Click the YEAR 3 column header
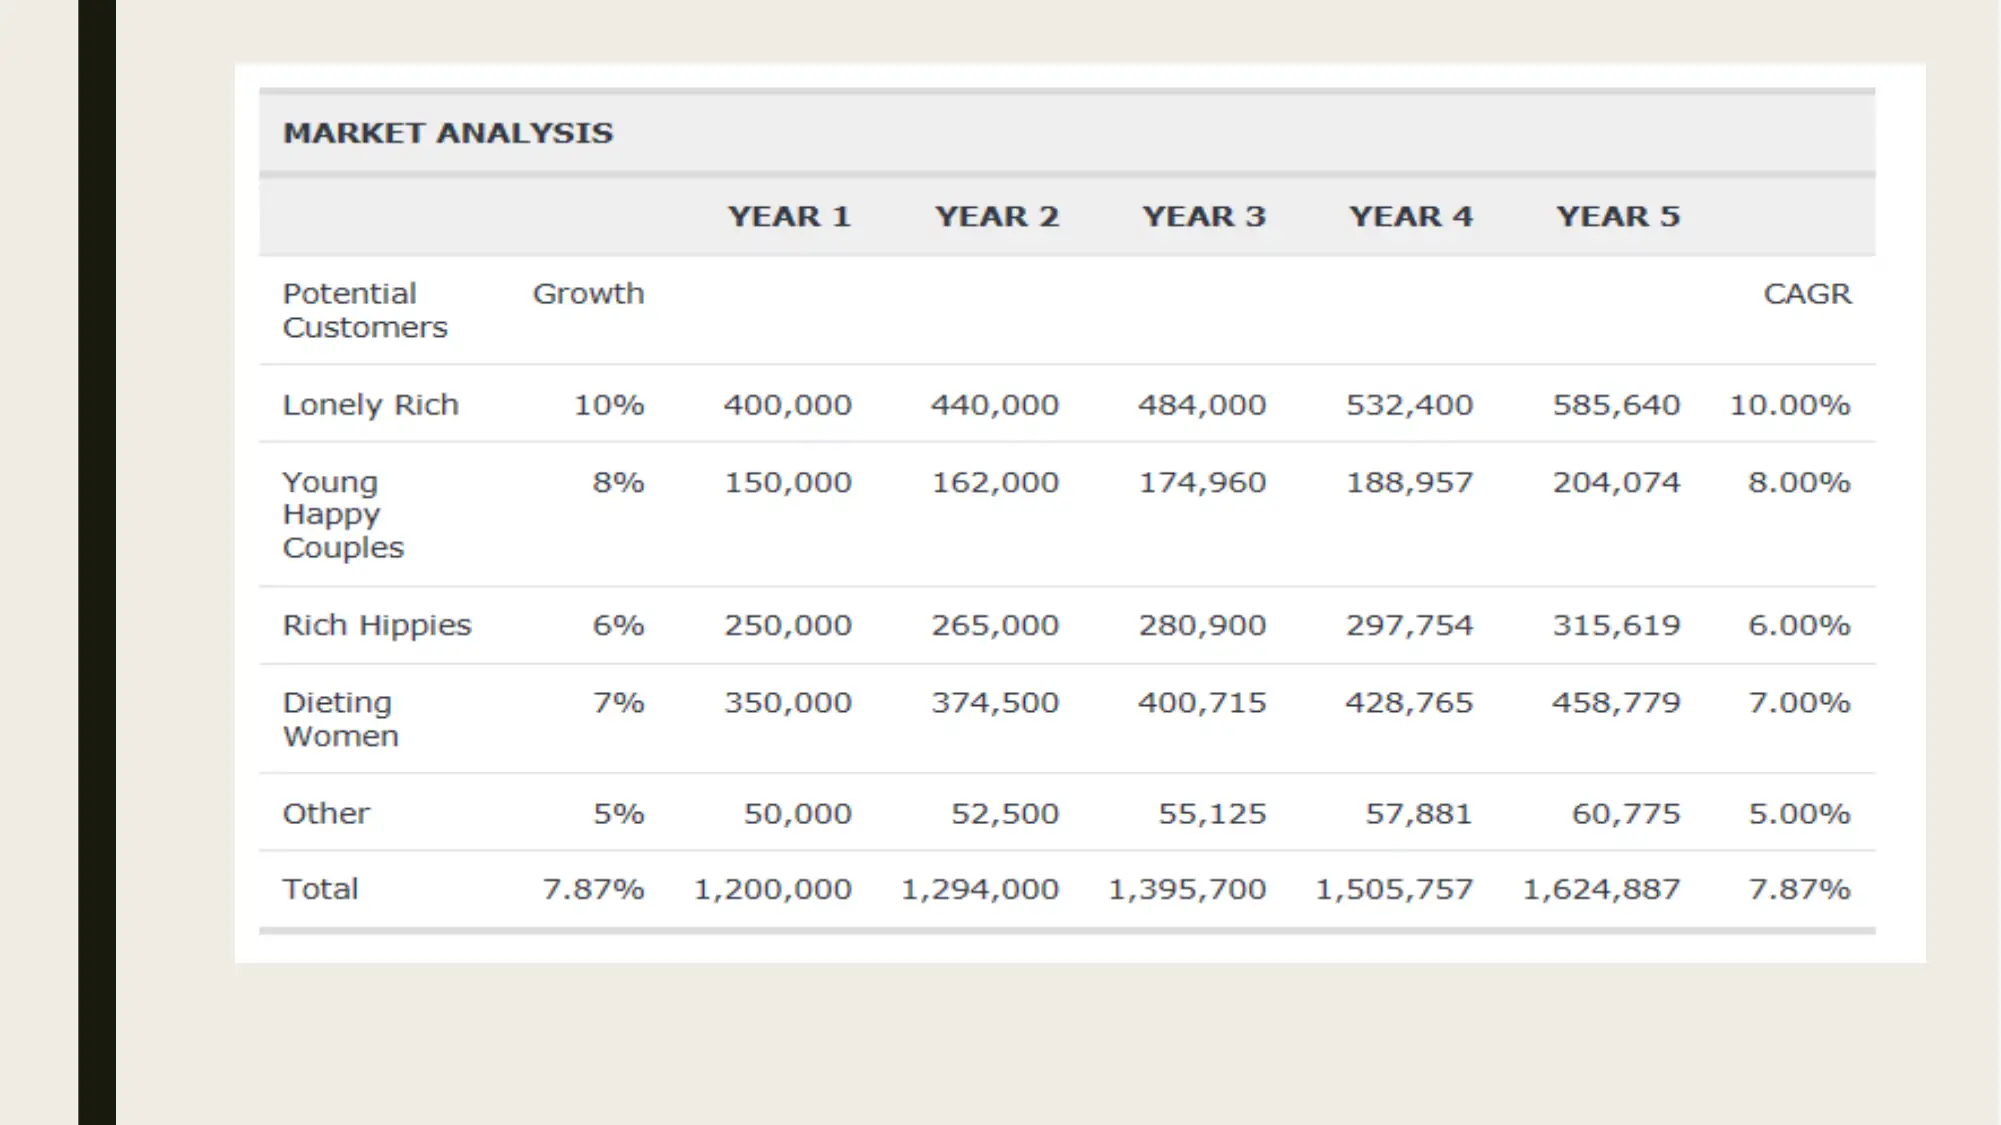 pyautogui.click(x=1203, y=216)
